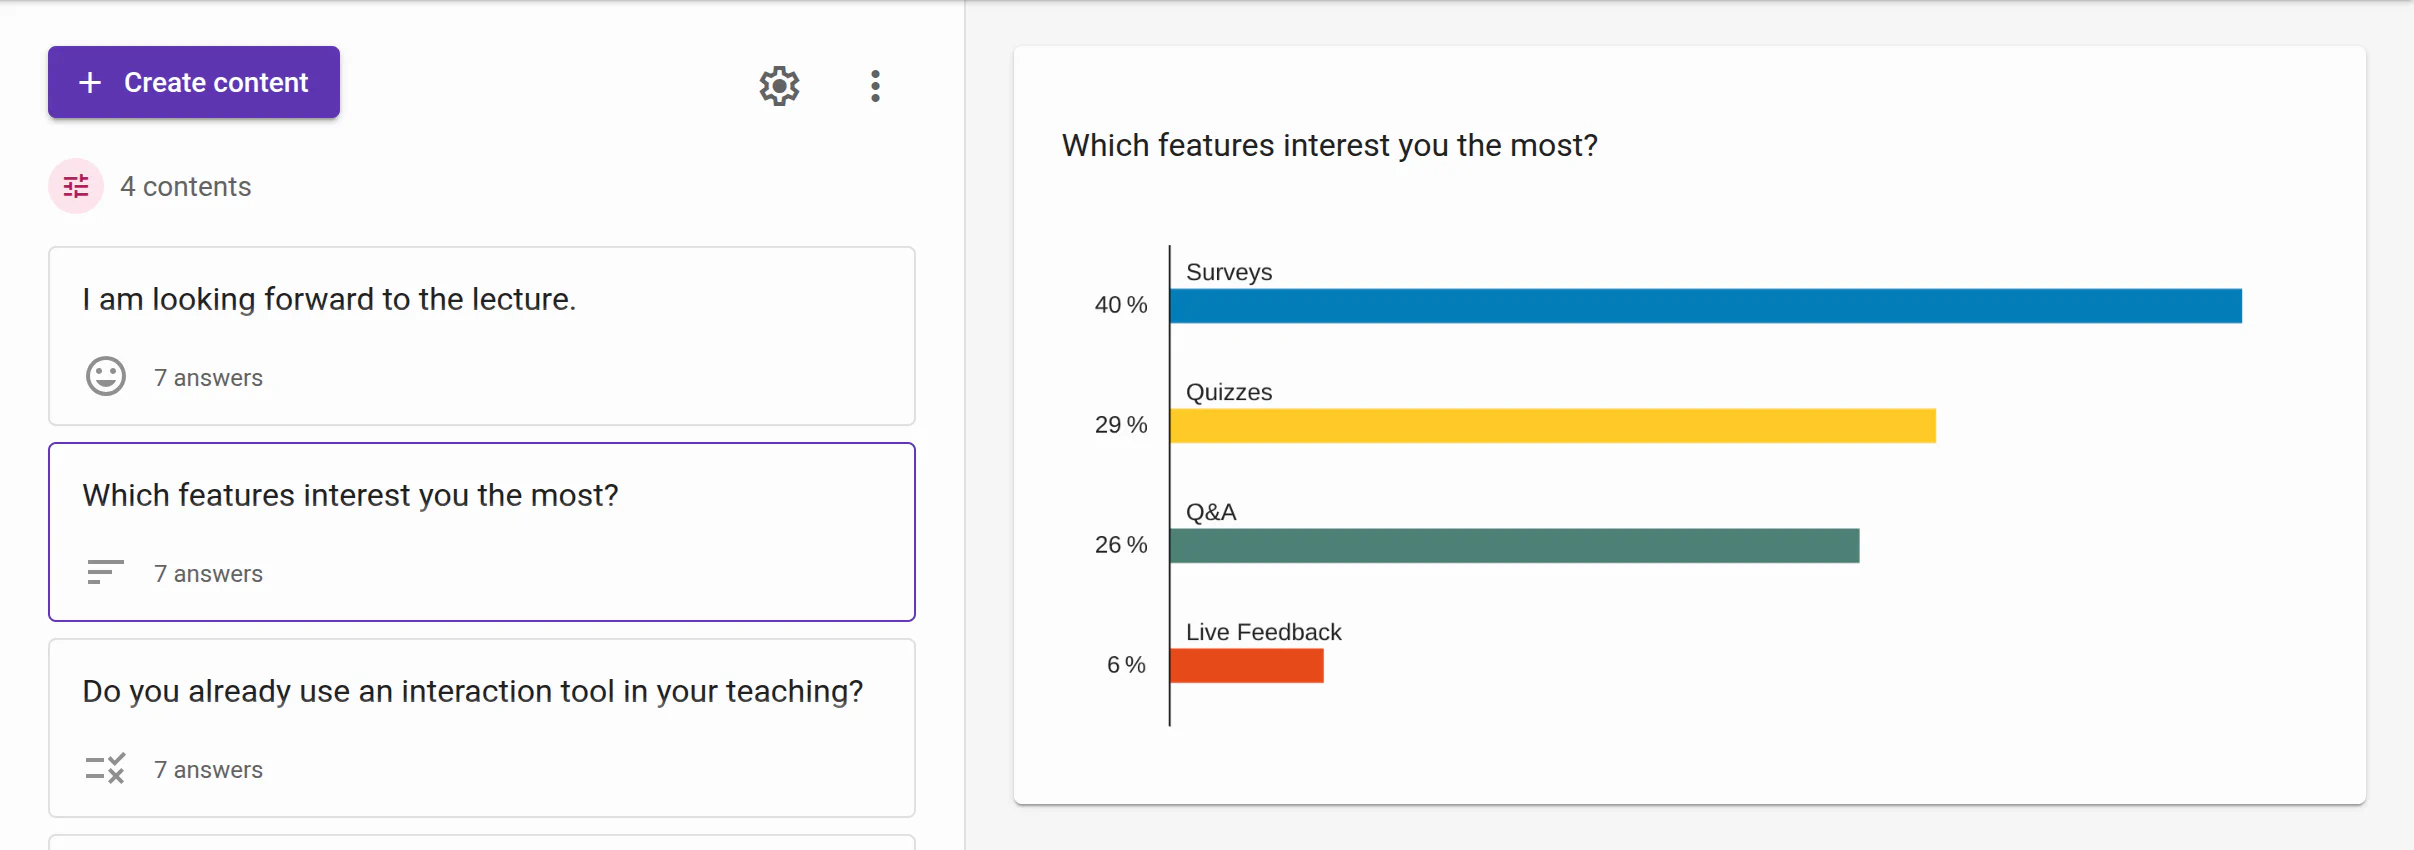Screen dimensions: 2414x850
Task: Click the 4 contents label
Action: coord(186,187)
